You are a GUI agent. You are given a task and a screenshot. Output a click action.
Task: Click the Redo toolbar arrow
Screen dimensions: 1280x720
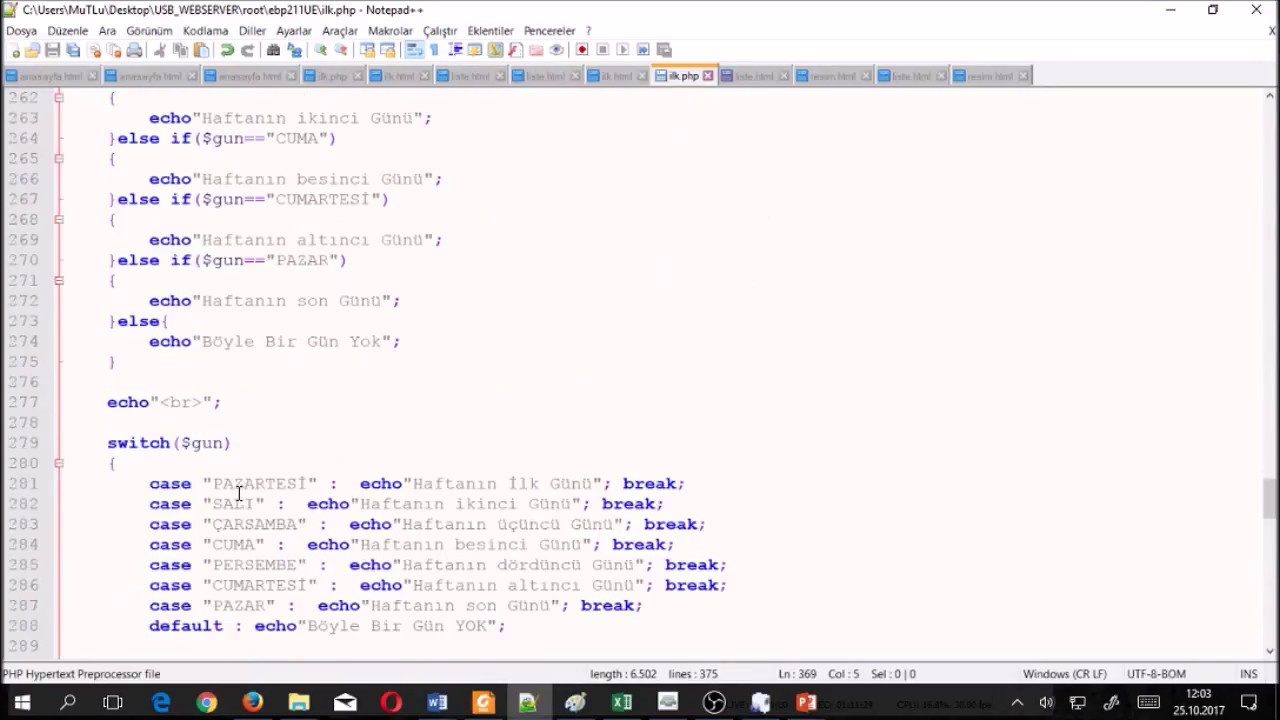coord(247,50)
